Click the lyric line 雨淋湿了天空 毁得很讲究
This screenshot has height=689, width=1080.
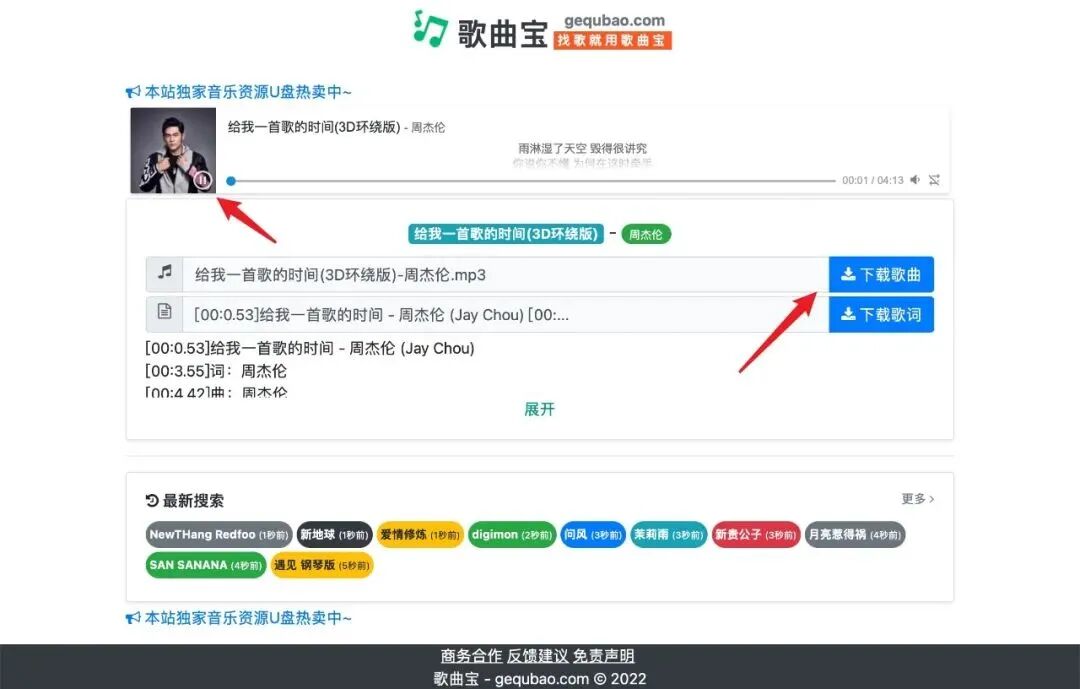tap(582, 148)
